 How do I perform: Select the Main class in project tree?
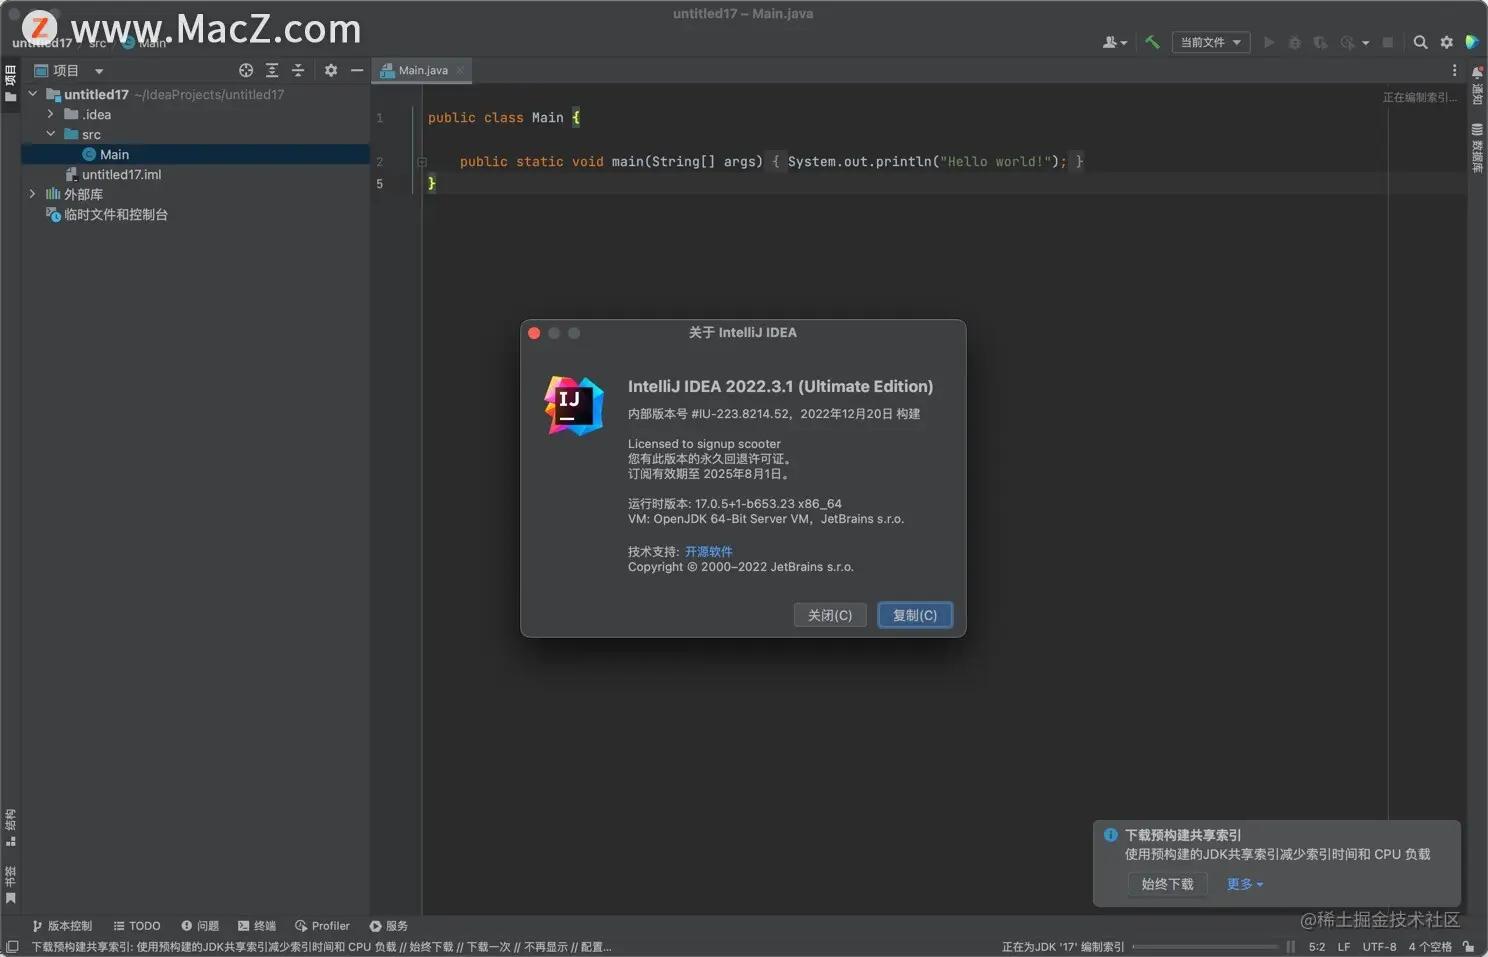tap(196, 154)
